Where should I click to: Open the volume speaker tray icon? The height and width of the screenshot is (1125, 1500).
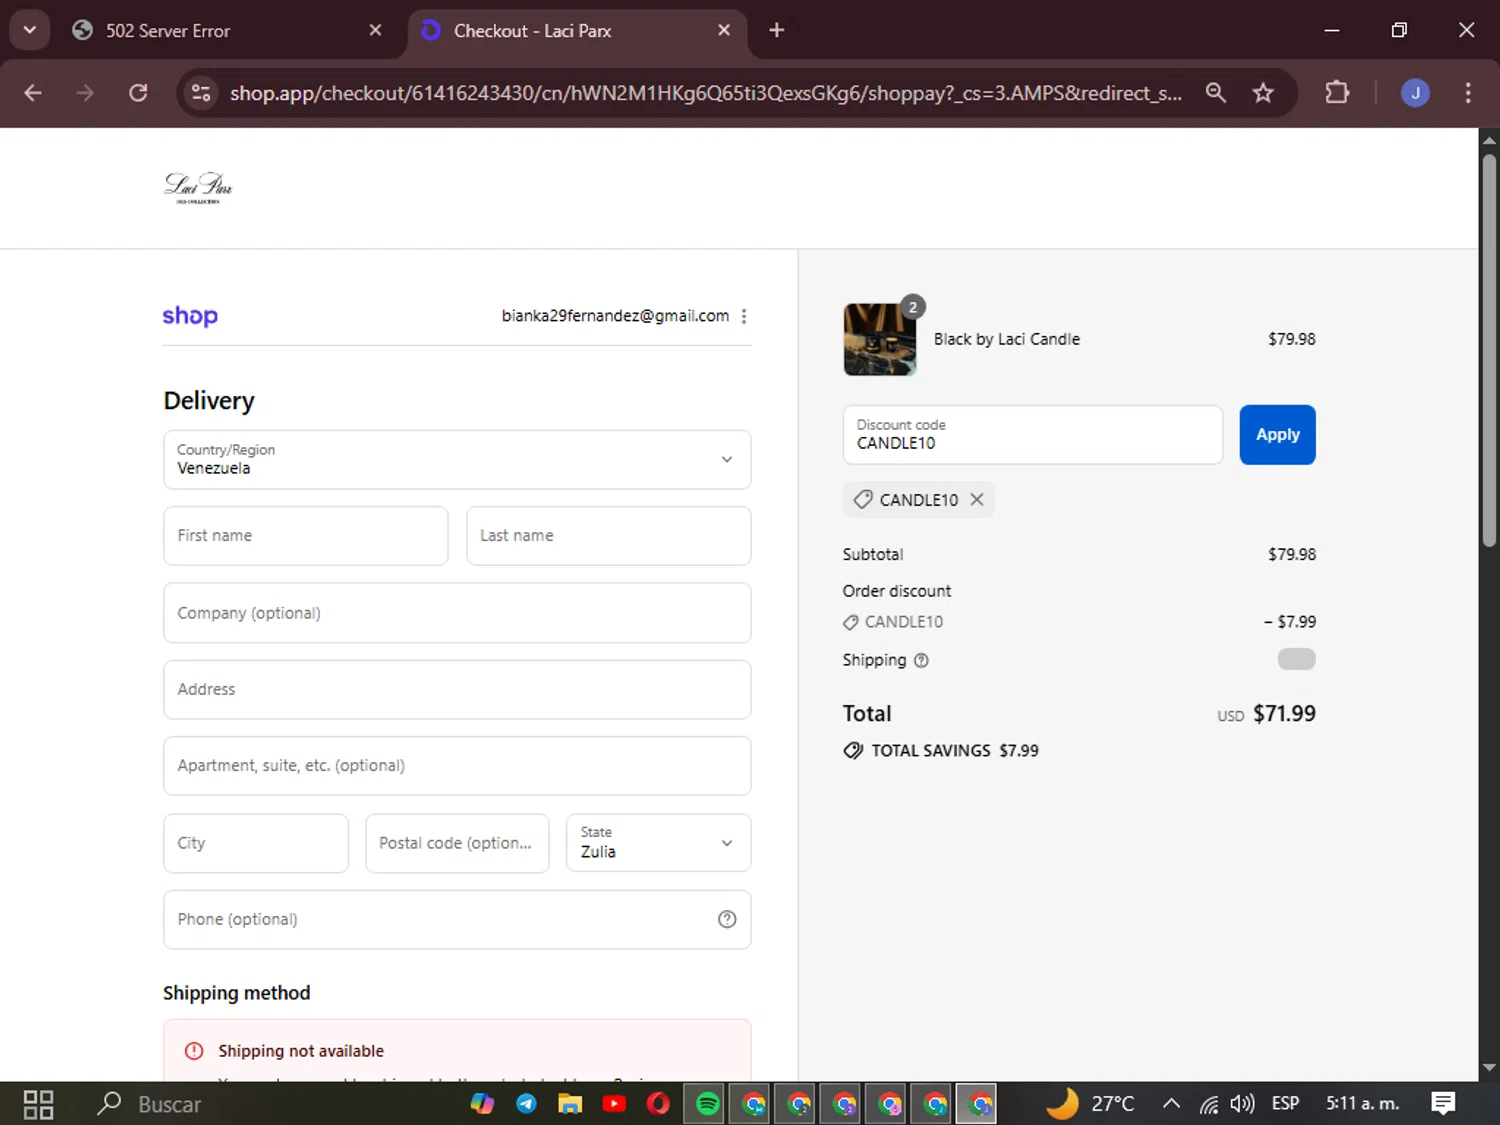[x=1242, y=1104]
